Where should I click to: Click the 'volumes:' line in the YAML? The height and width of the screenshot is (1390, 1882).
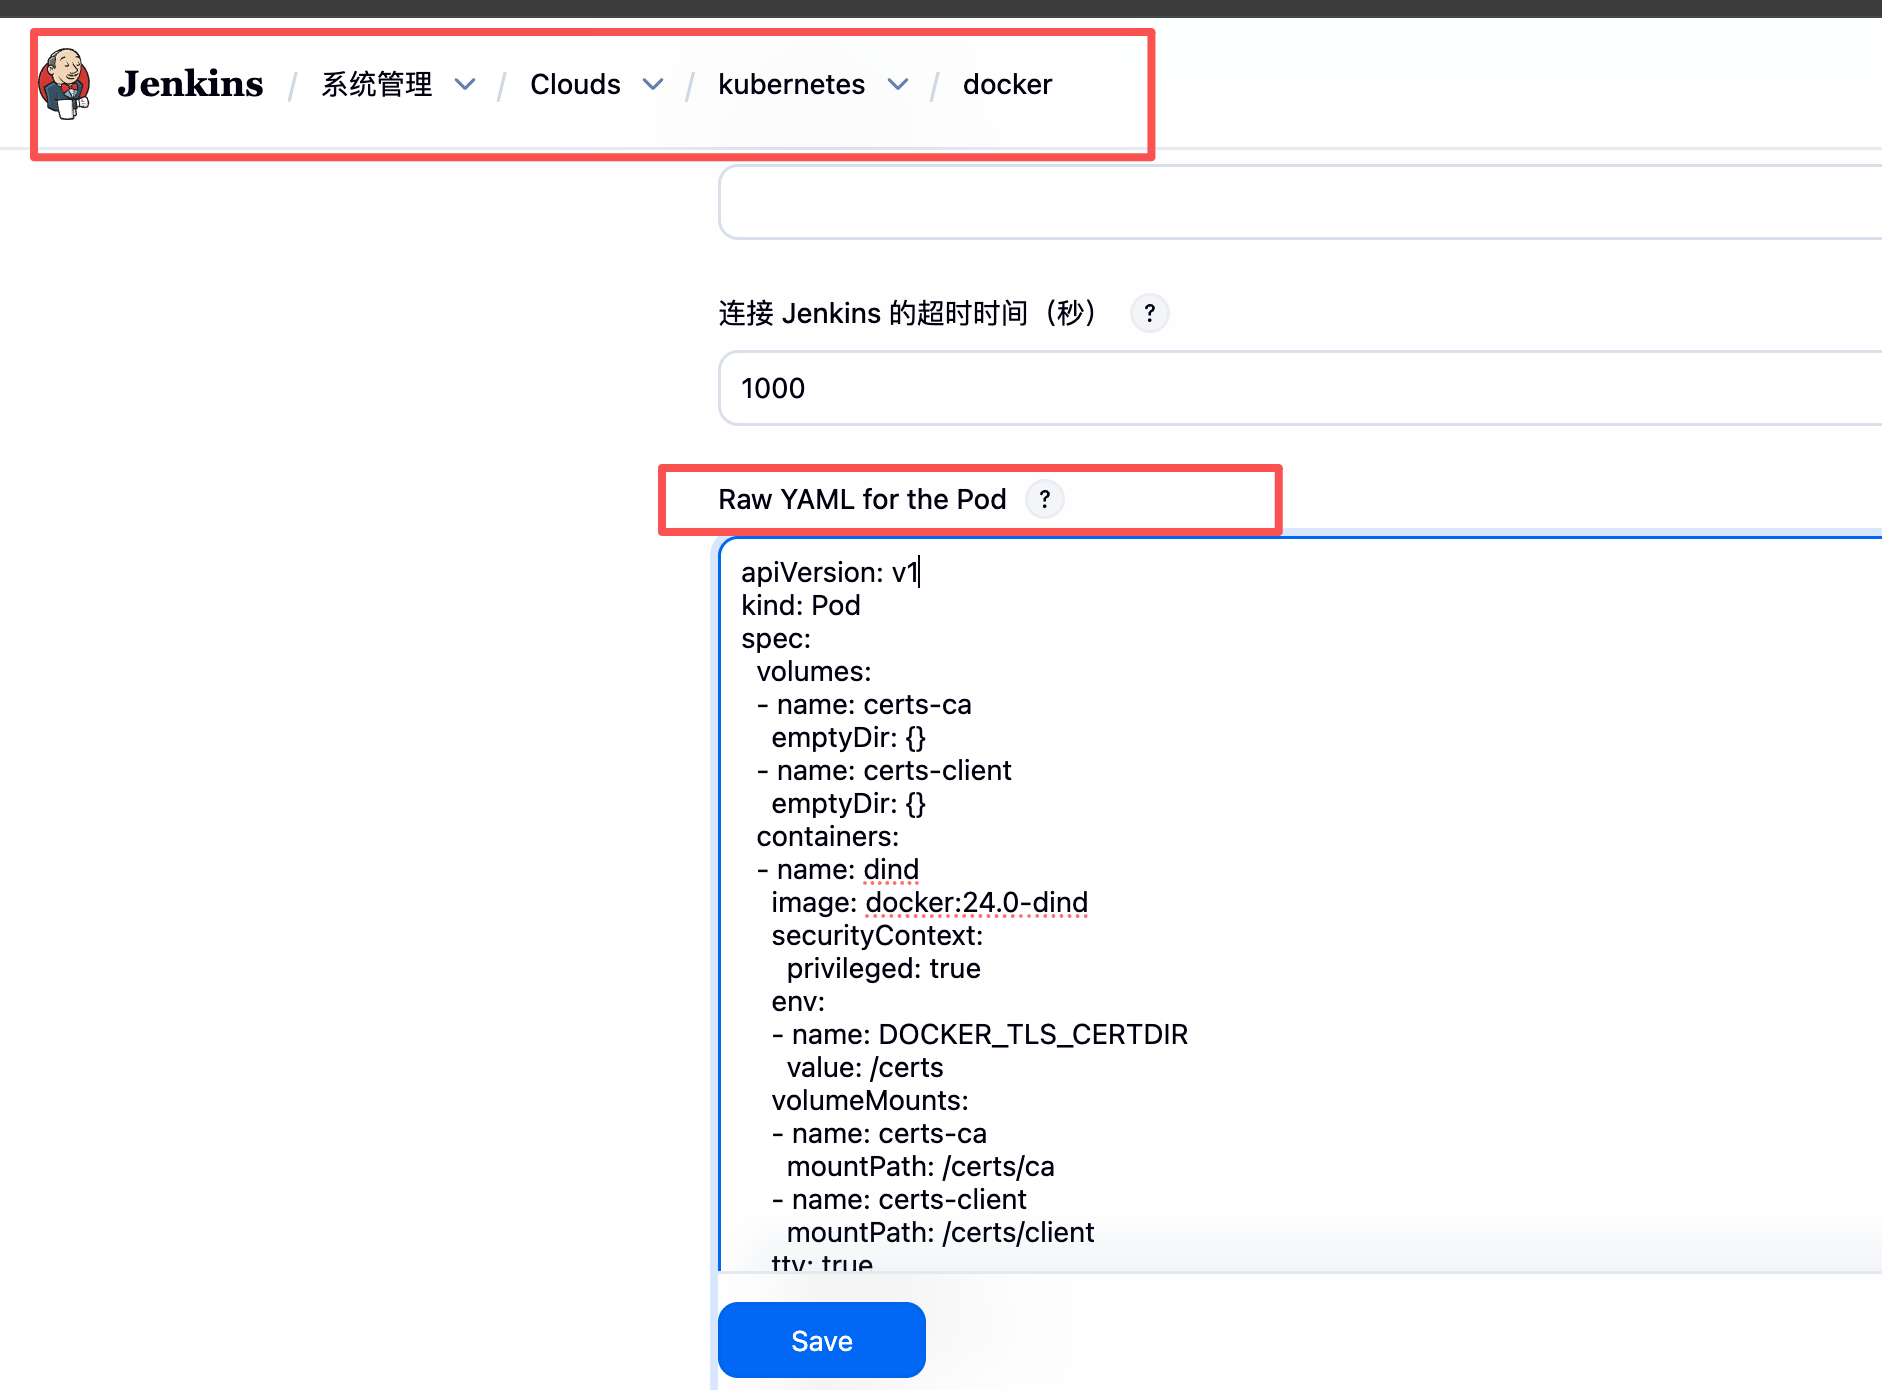click(x=814, y=671)
